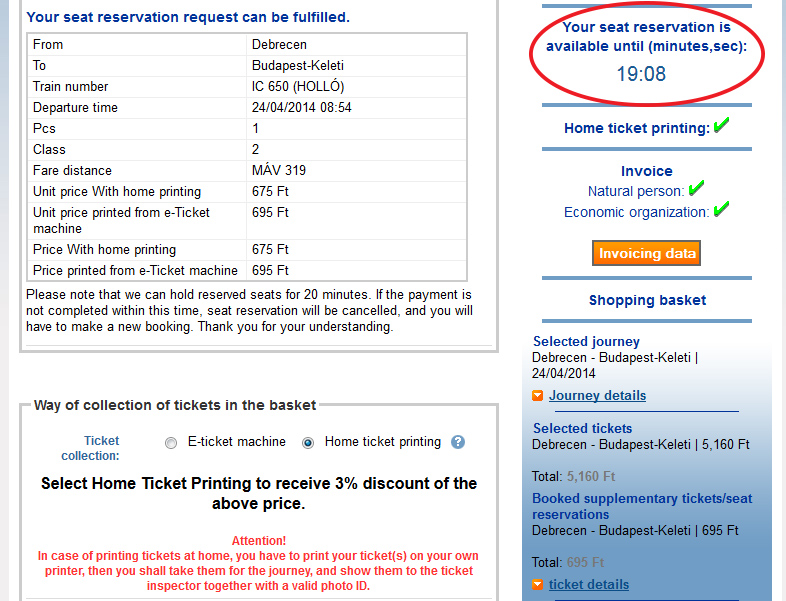Click green checkmark next to Economic organization
The image size is (786, 601).
pos(721,209)
